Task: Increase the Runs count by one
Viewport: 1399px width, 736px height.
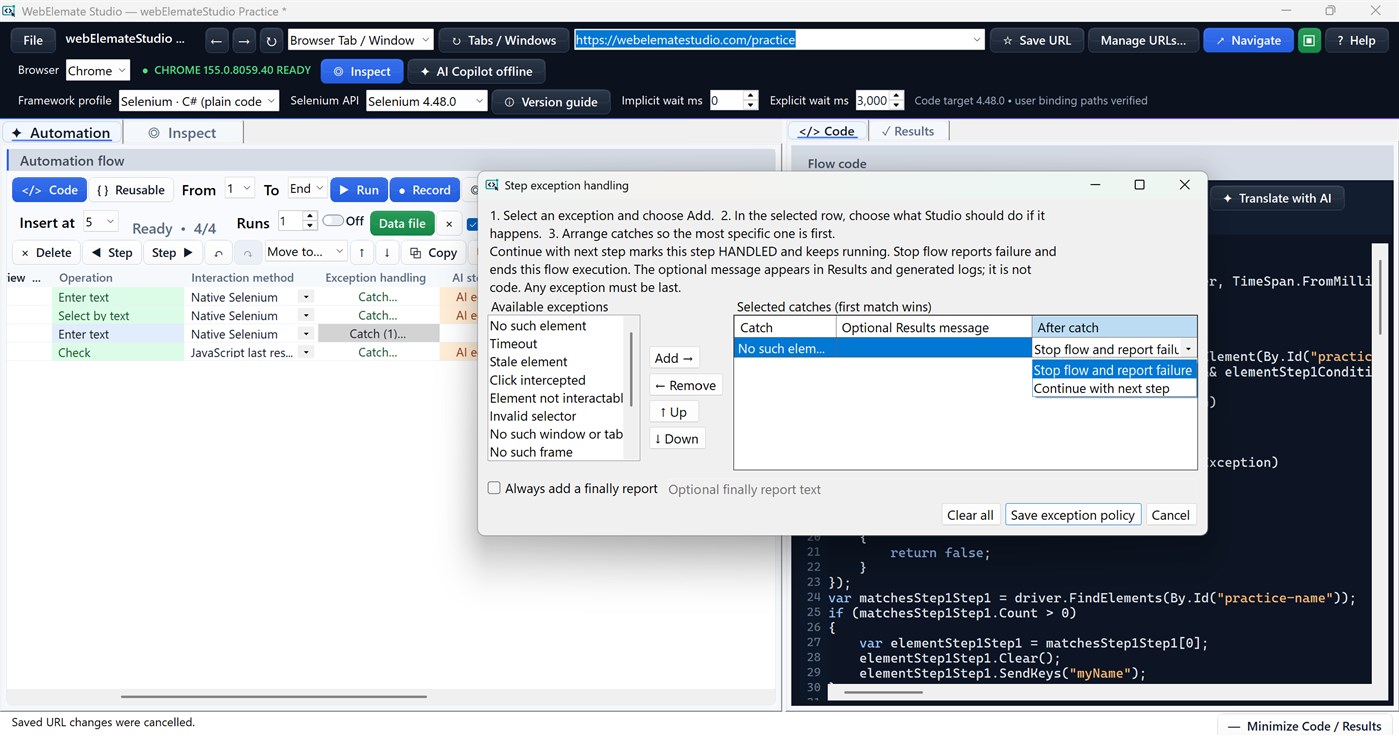Action: click(310, 217)
